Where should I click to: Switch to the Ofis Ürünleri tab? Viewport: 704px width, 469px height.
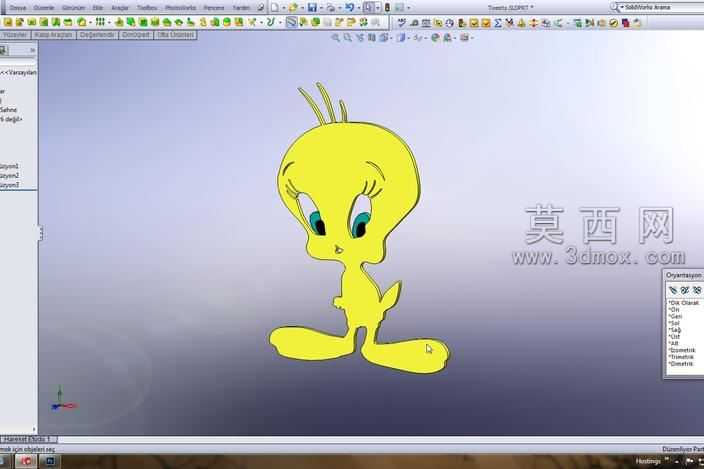pos(175,35)
